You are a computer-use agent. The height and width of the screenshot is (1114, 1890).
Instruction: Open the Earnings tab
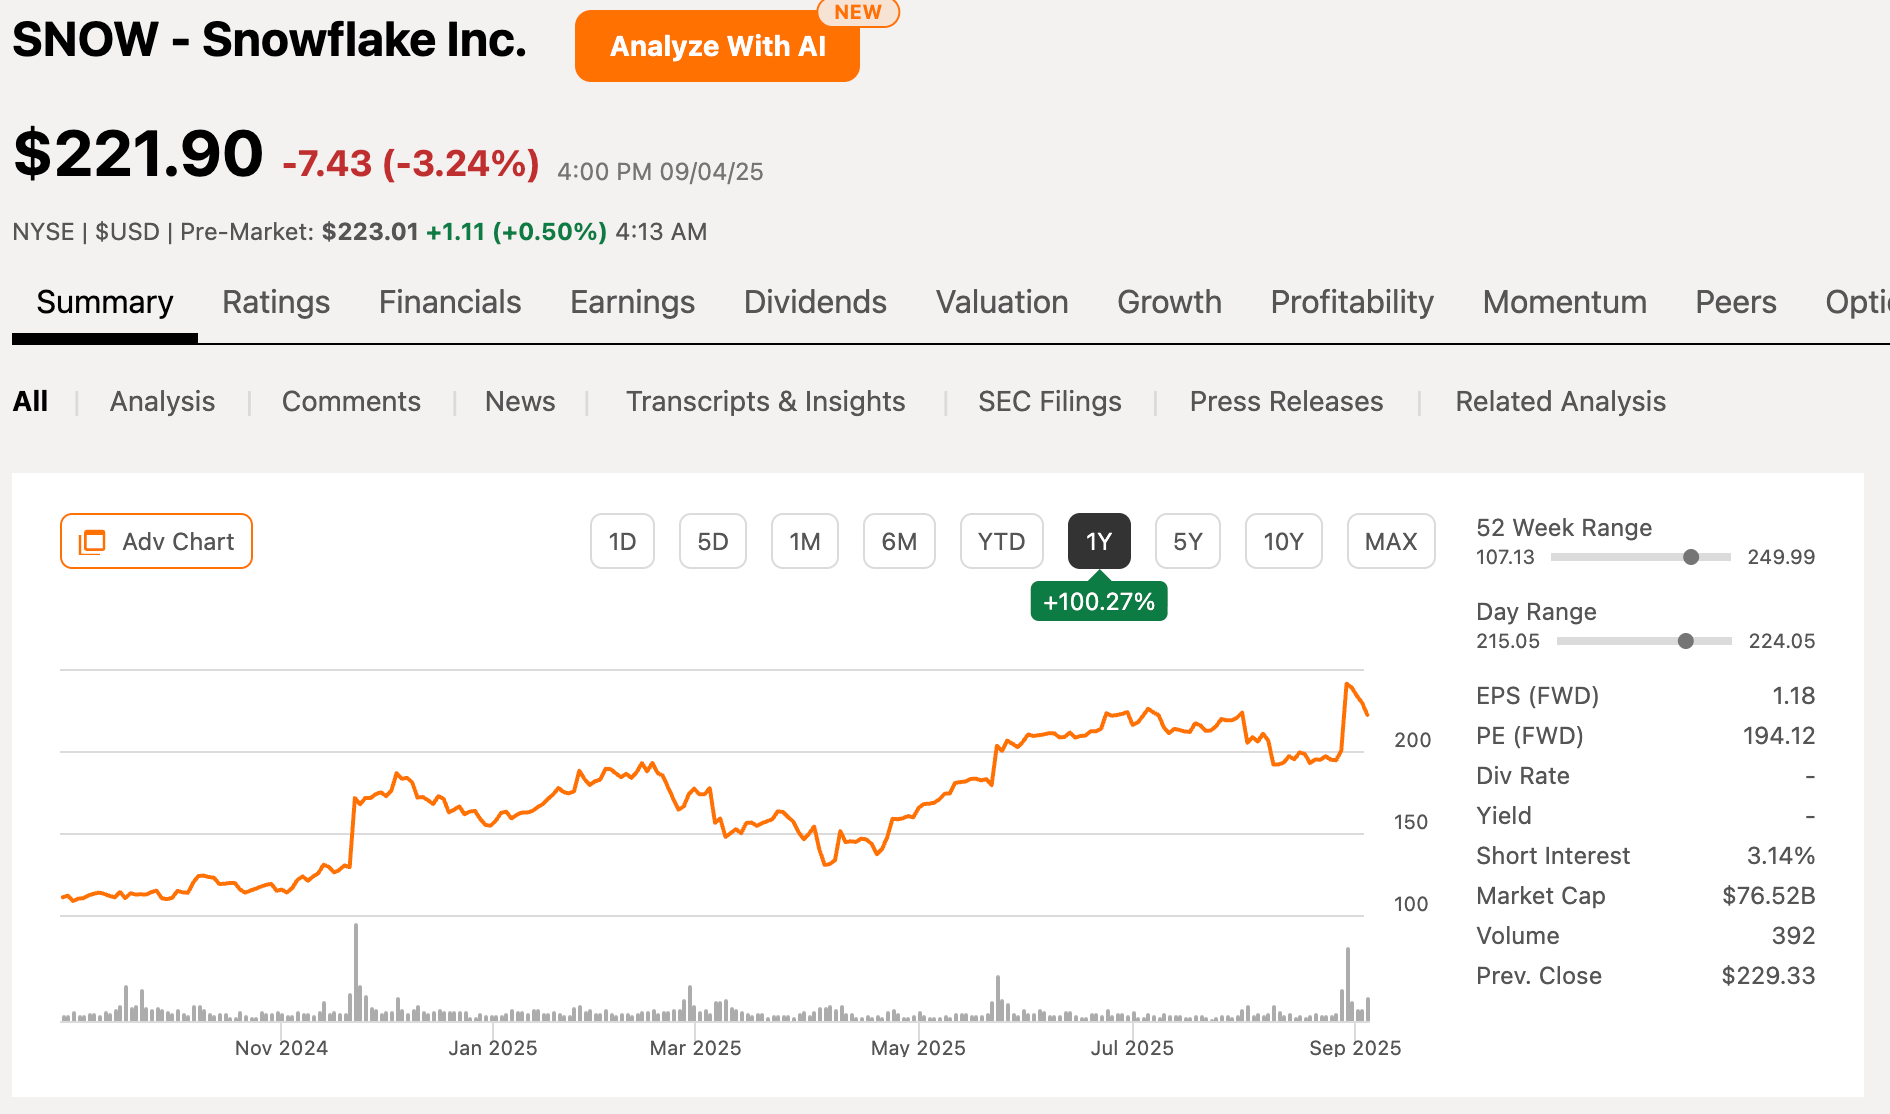pyautogui.click(x=632, y=302)
